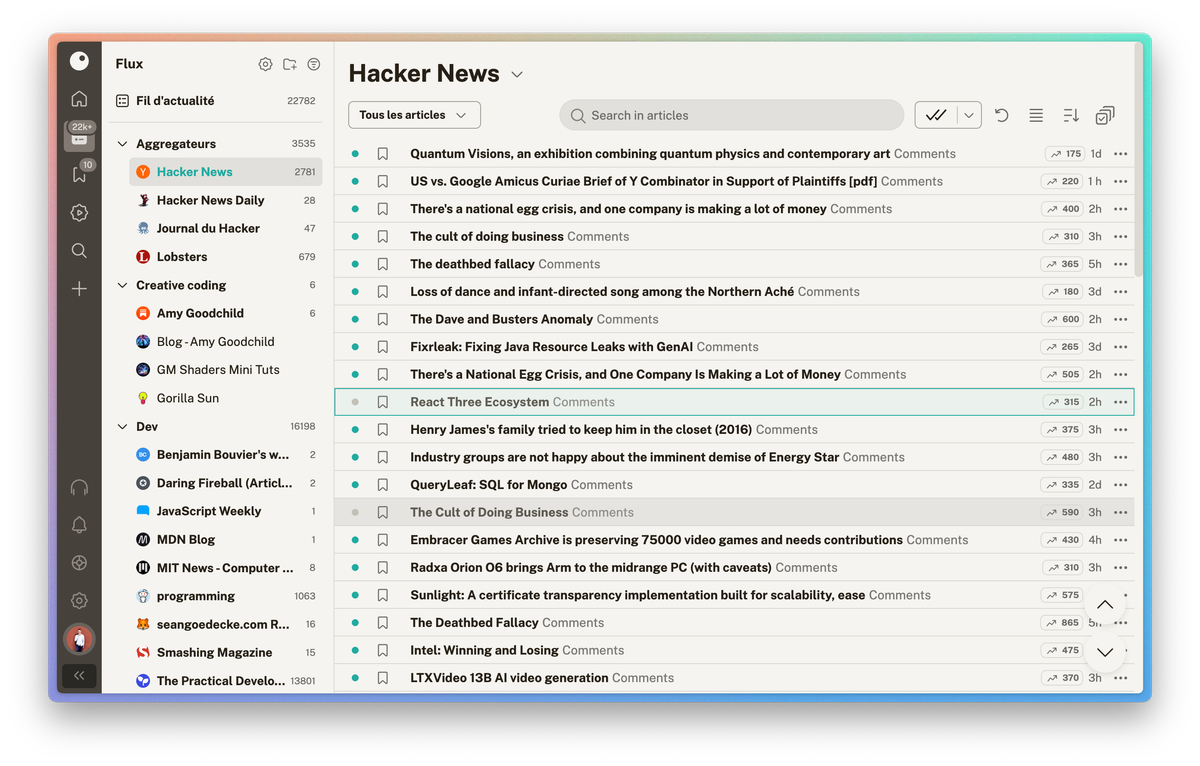The image size is (1200, 766).
Task: Click the add new feed plus icon
Action: coord(79,289)
